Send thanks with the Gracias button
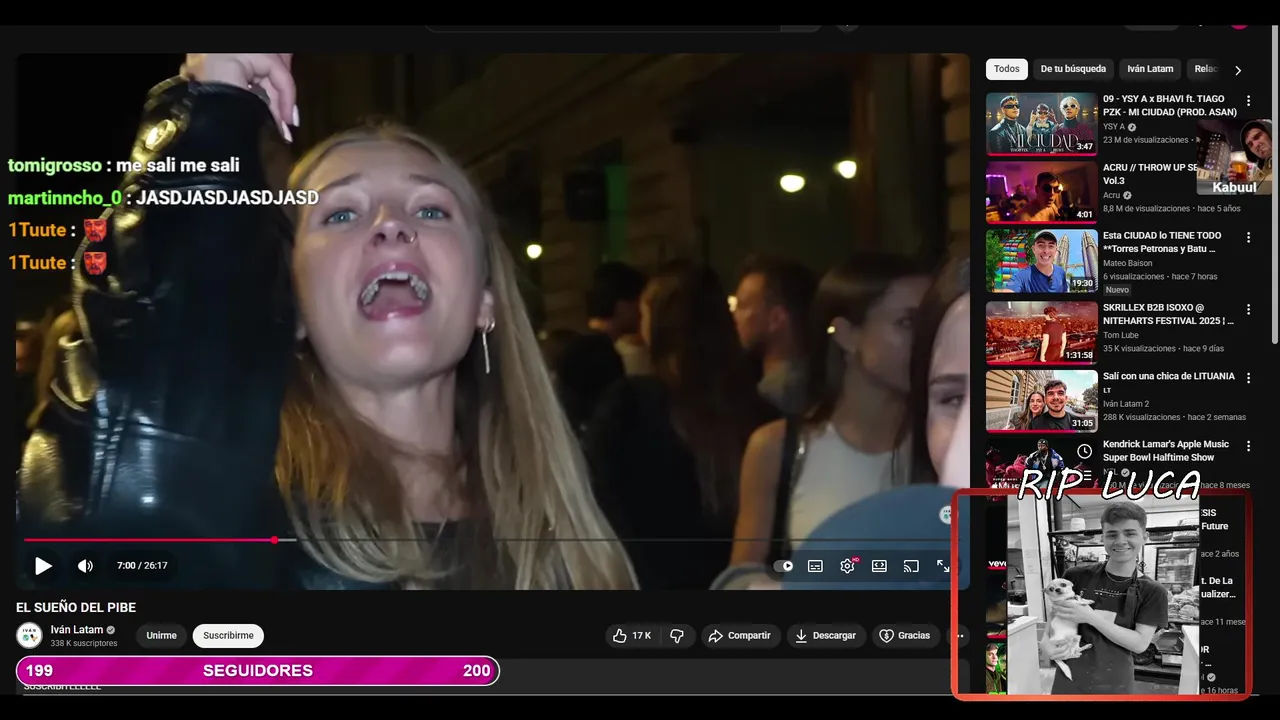Viewport: 1280px width, 720px height. pos(904,636)
